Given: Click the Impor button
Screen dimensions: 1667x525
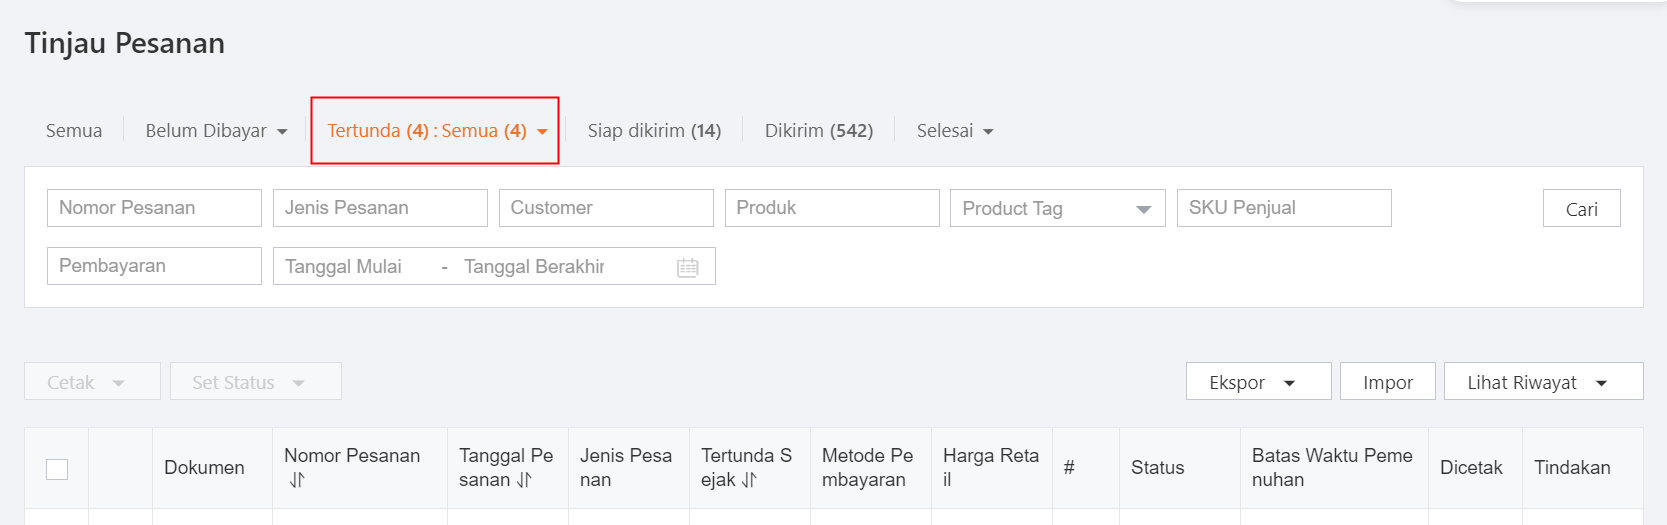Looking at the screenshot, I should (1387, 382).
